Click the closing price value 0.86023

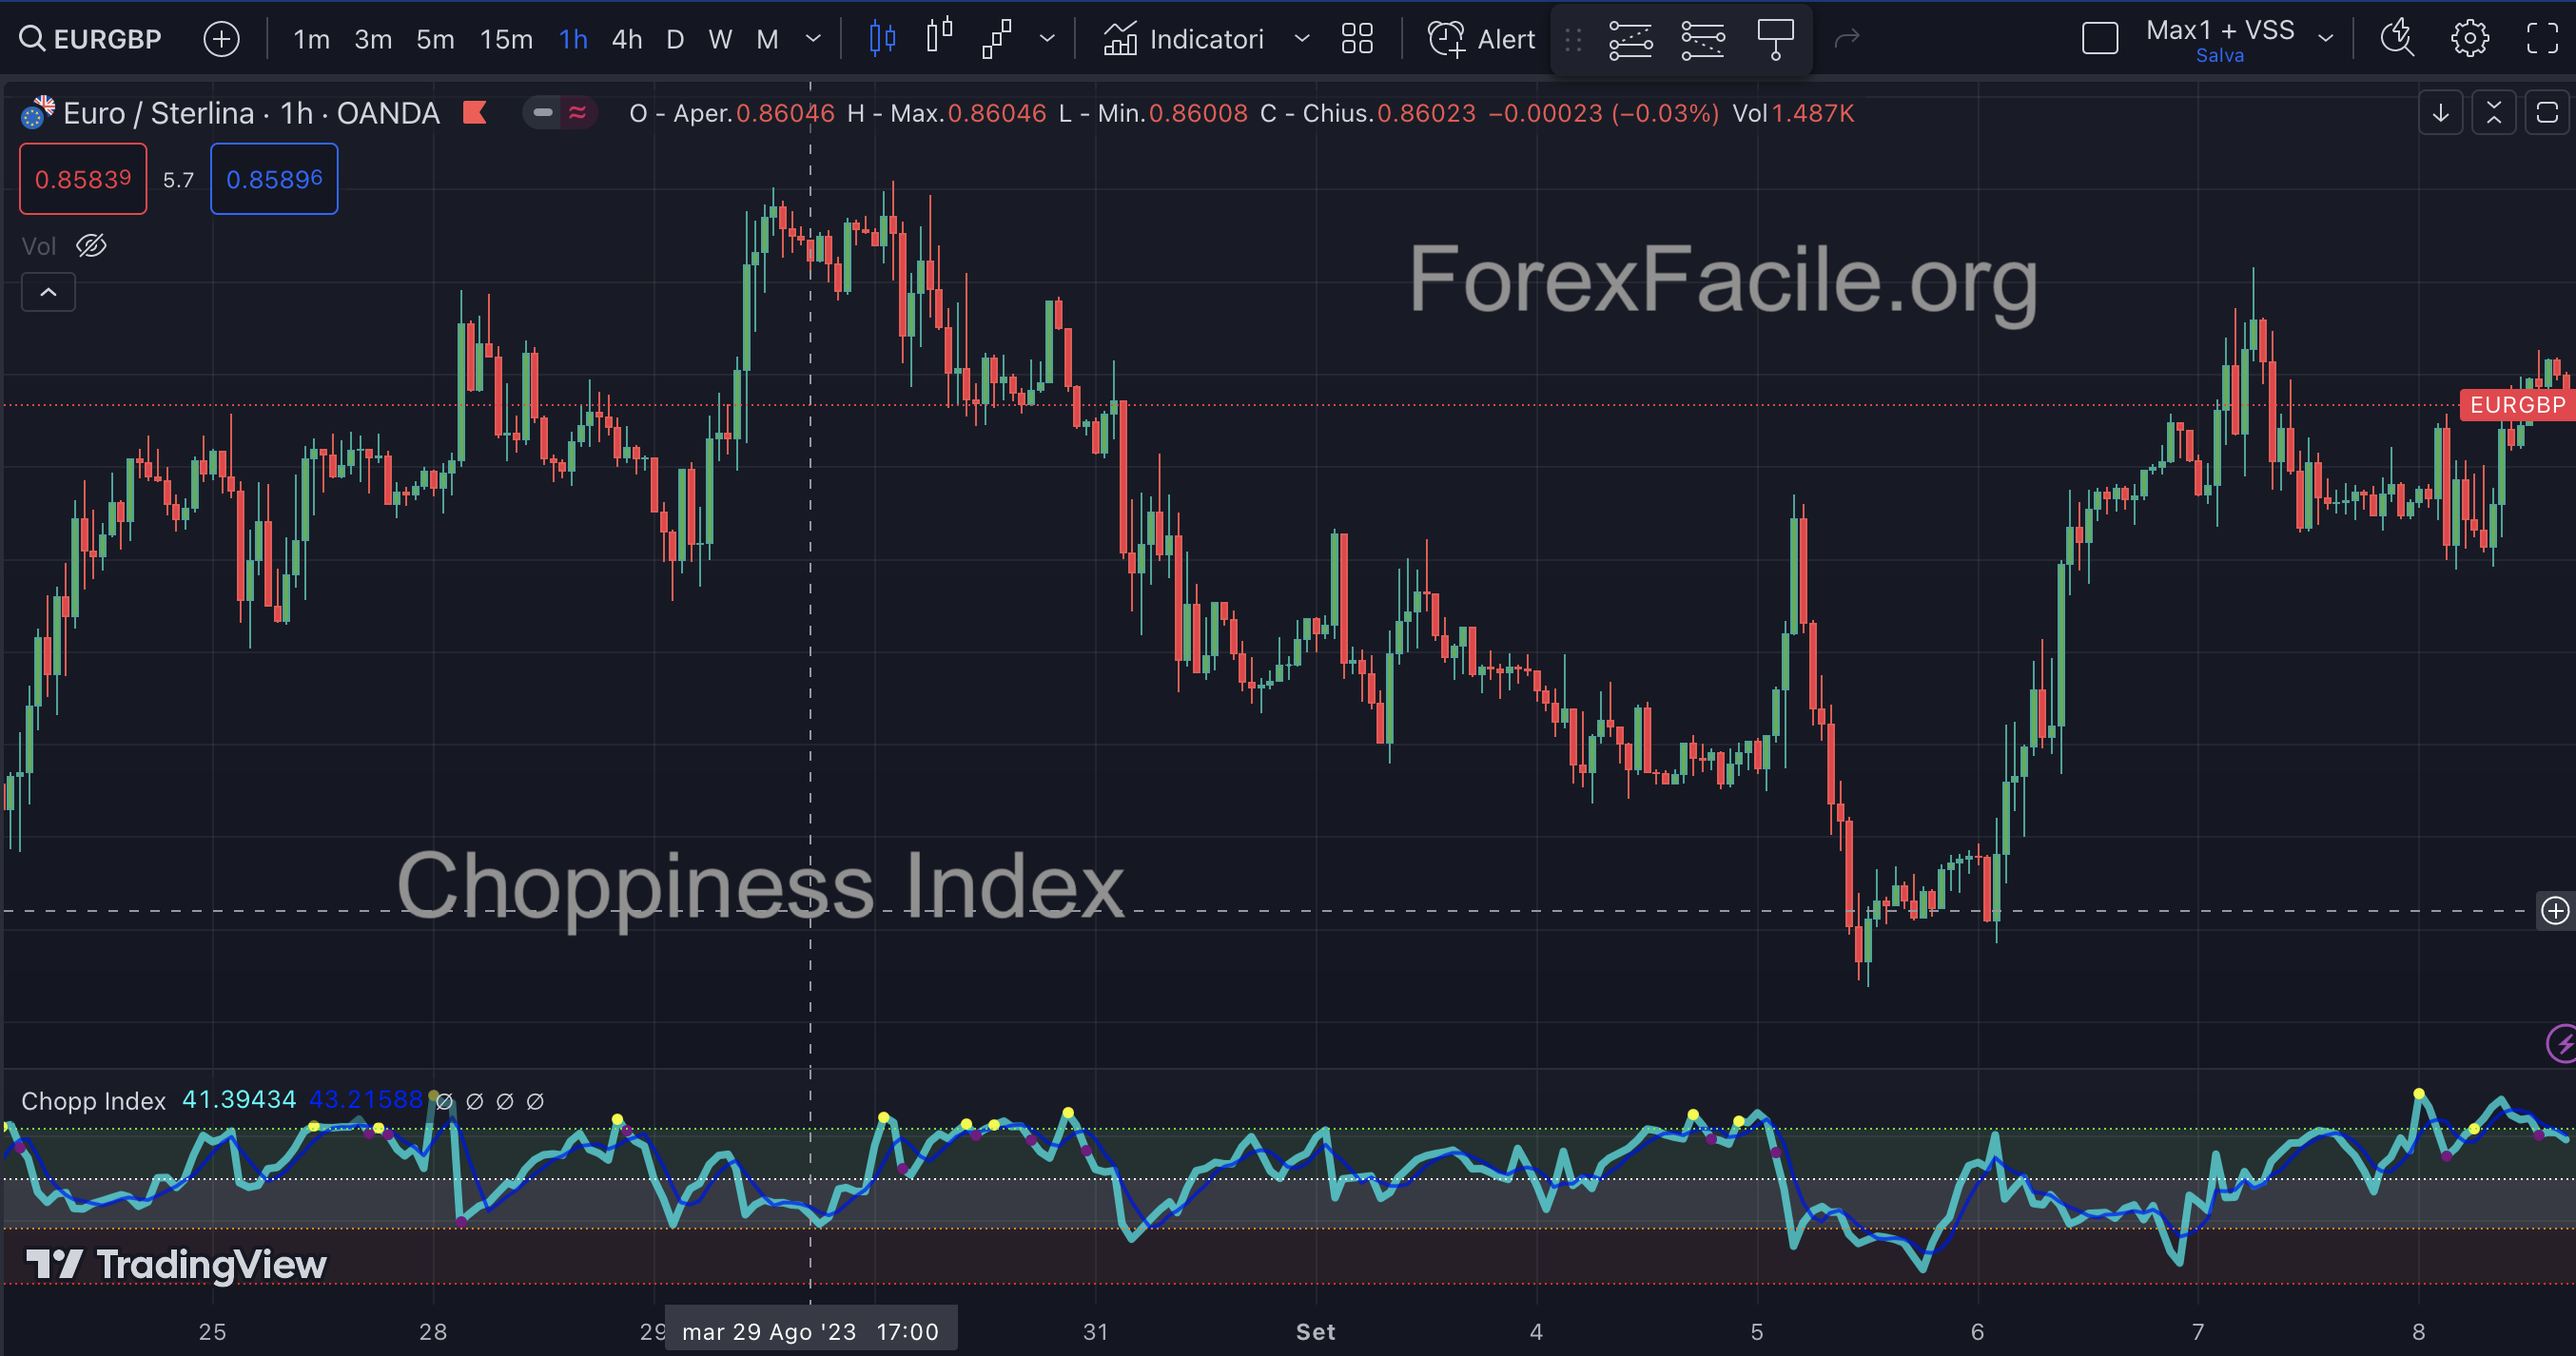1427,114
